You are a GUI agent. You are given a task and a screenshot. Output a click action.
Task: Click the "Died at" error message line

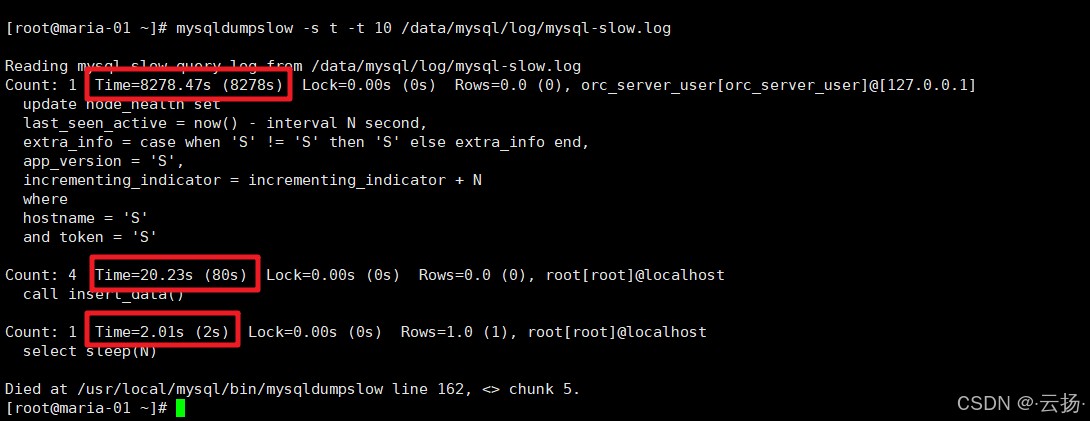tap(292, 388)
